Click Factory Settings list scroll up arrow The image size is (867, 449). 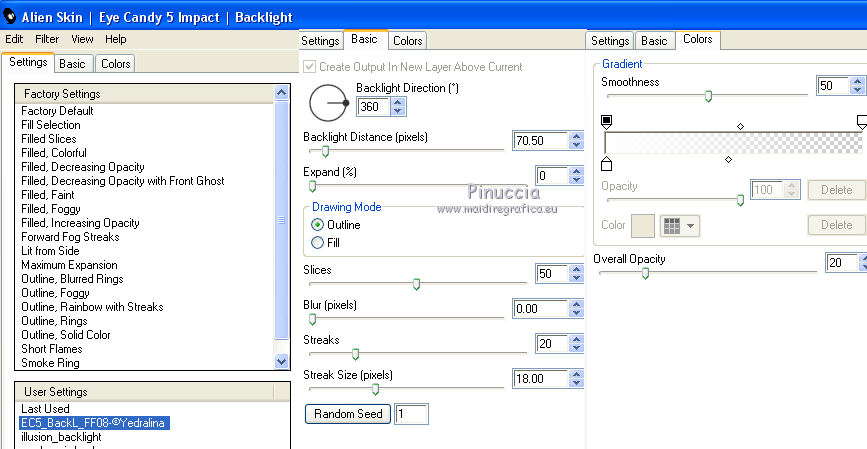tap(281, 93)
